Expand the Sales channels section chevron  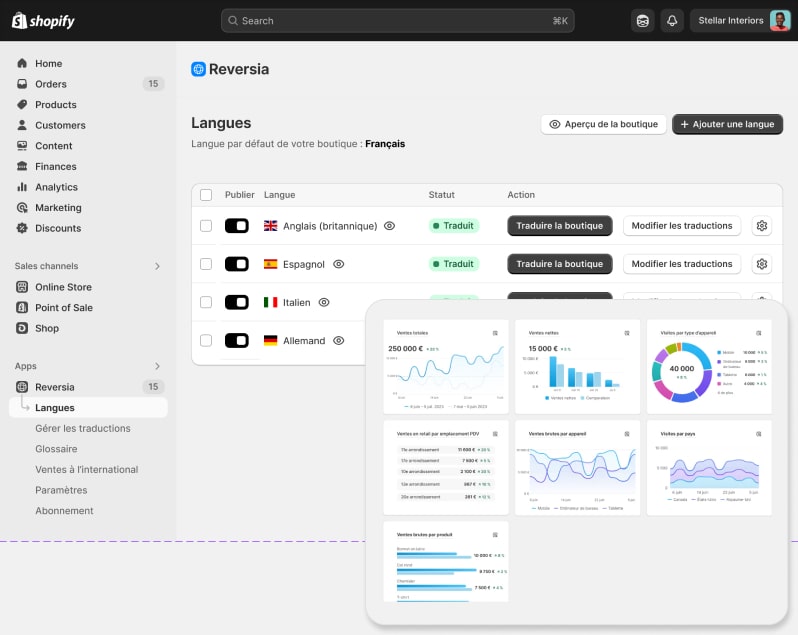click(157, 266)
